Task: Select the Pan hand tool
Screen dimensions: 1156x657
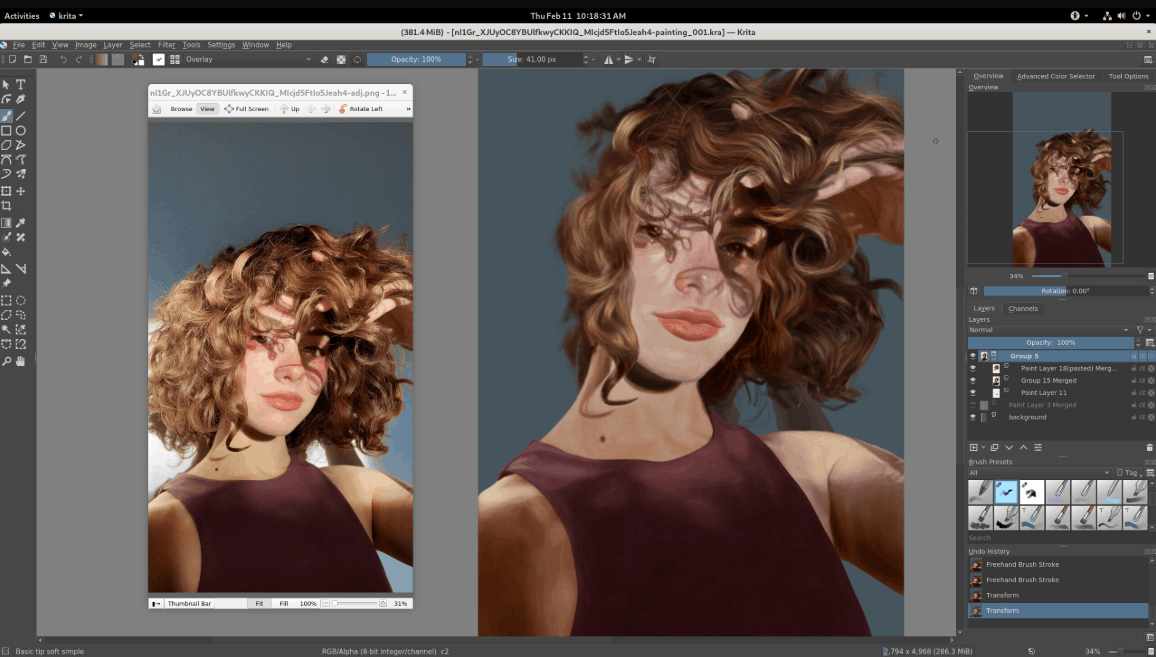Action: tap(21, 361)
